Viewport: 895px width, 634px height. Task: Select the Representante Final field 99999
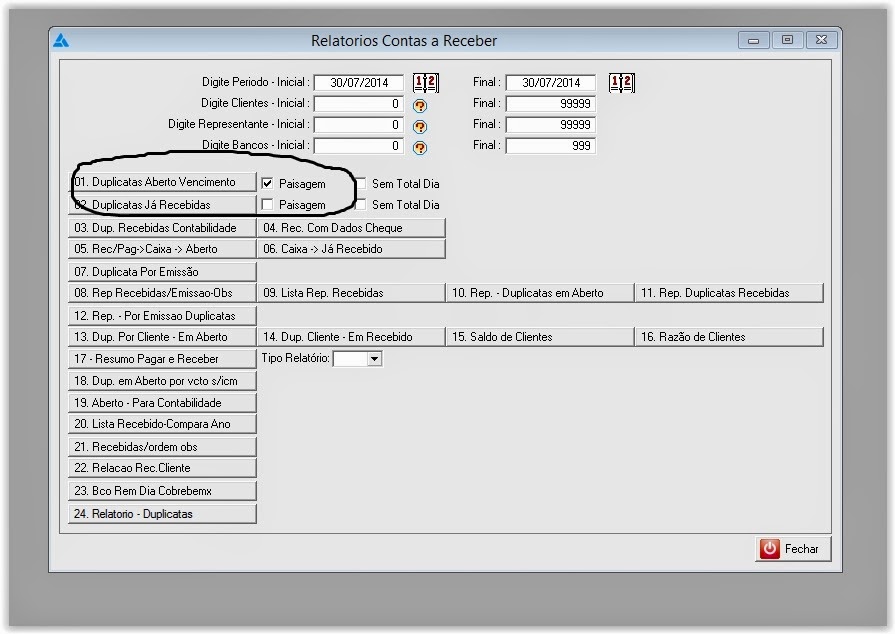click(551, 125)
